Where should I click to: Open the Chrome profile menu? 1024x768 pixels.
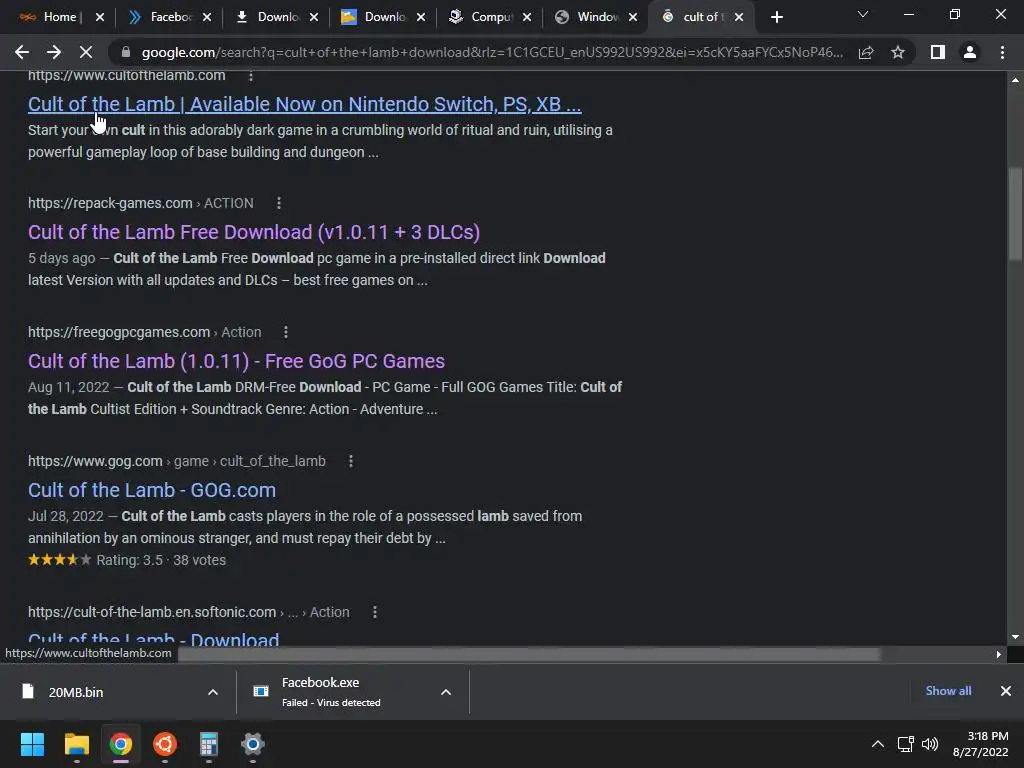(x=970, y=52)
